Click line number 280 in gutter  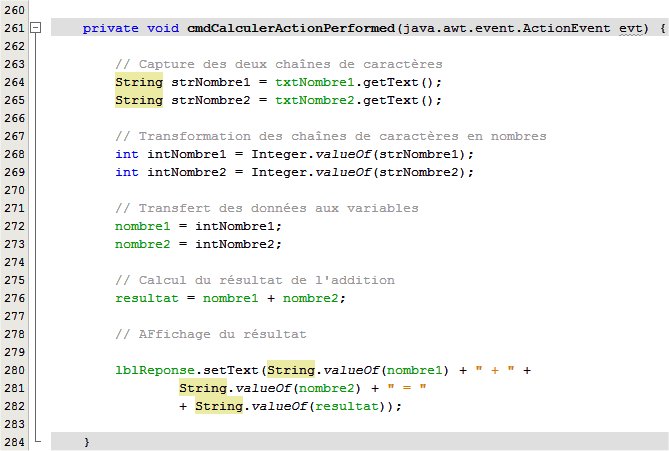(15, 370)
